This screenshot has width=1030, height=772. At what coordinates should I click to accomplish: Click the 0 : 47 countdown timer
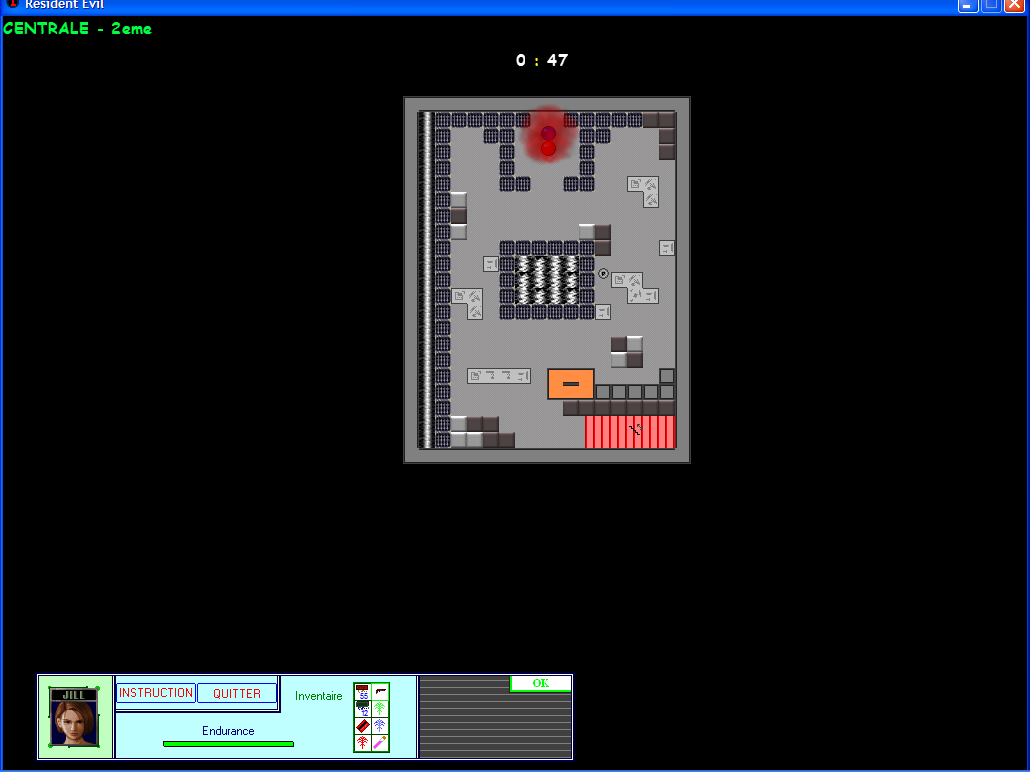(x=542, y=60)
